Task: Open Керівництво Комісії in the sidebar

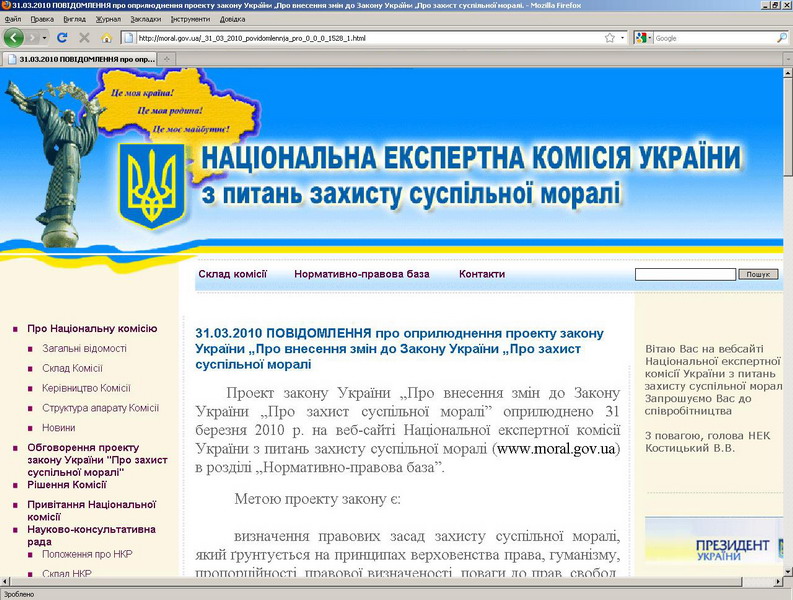Action: [x=86, y=388]
